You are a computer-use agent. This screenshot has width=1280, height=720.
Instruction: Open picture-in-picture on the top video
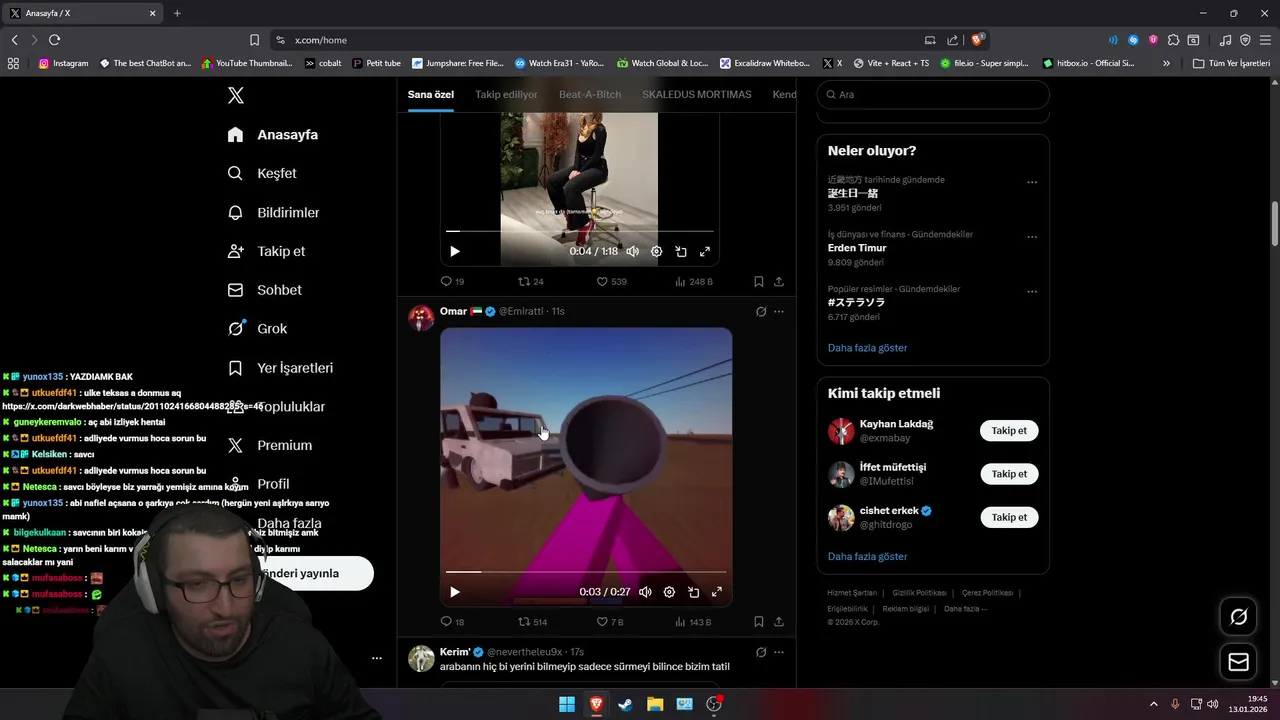point(680,251)
